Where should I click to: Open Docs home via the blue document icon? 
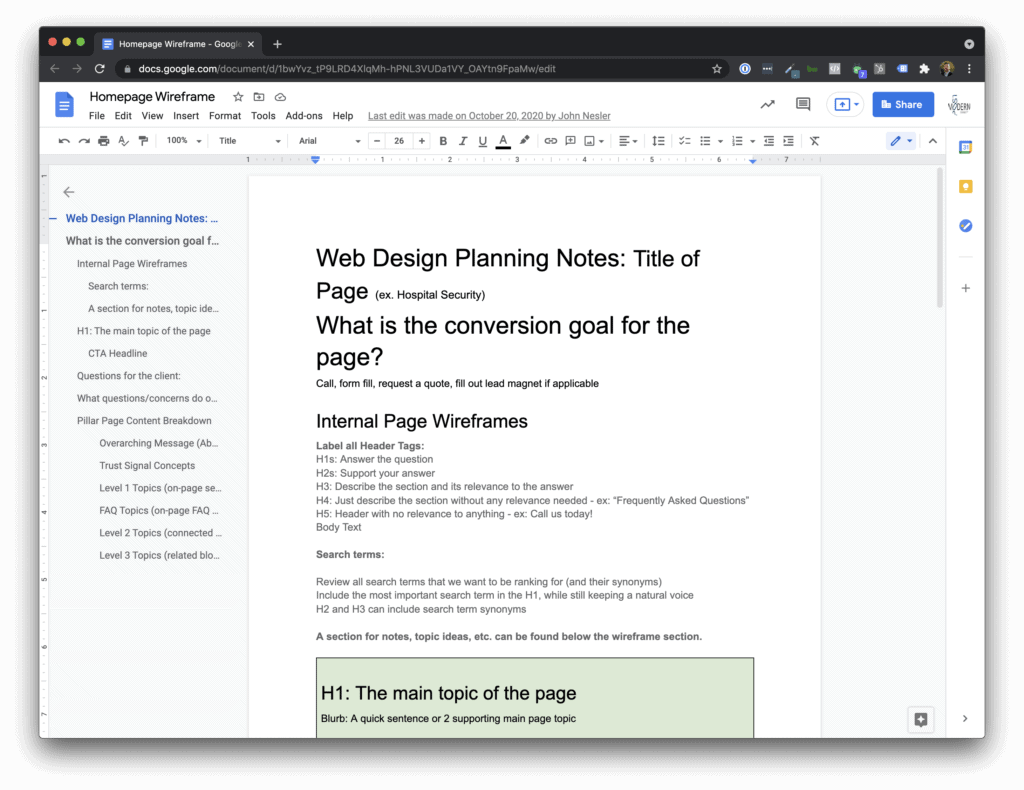click(x=63, y=104)
